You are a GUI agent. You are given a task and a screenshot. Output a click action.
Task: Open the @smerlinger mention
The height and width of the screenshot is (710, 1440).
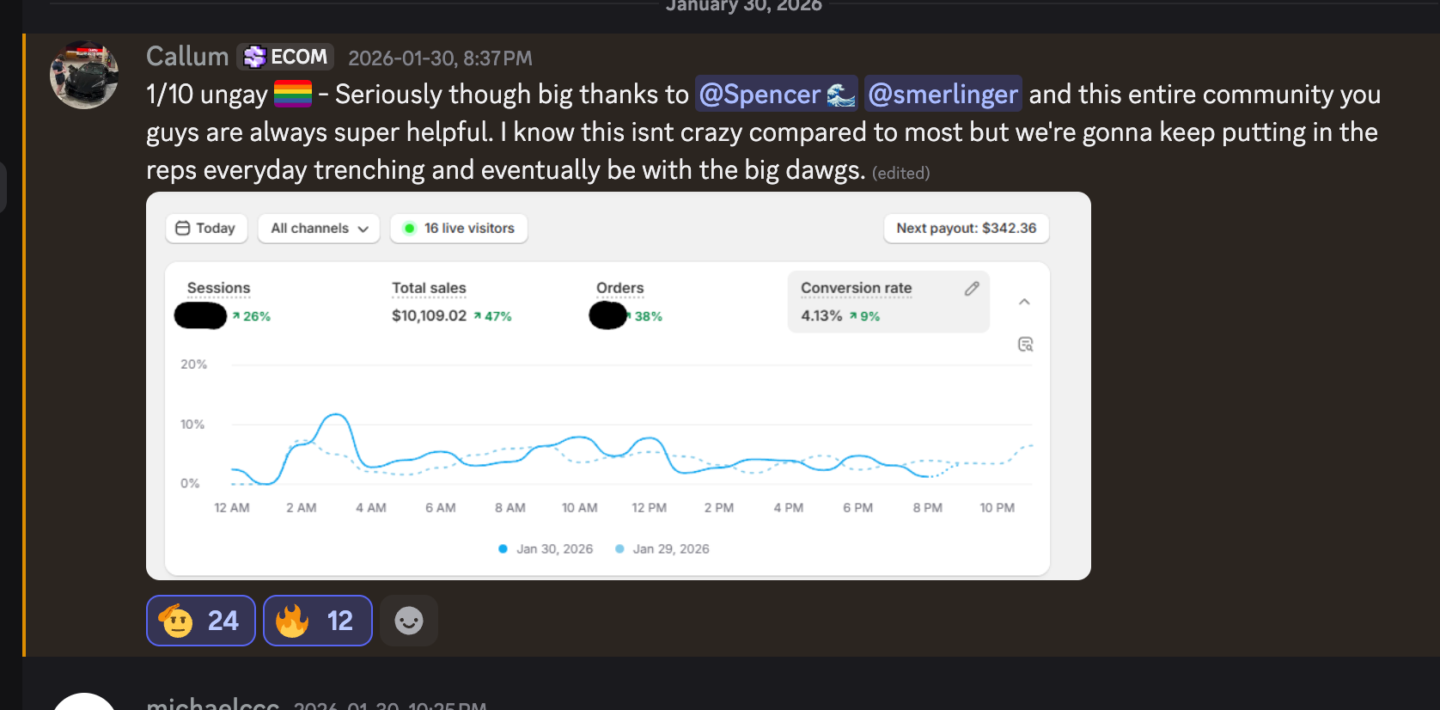click(942, 95)
